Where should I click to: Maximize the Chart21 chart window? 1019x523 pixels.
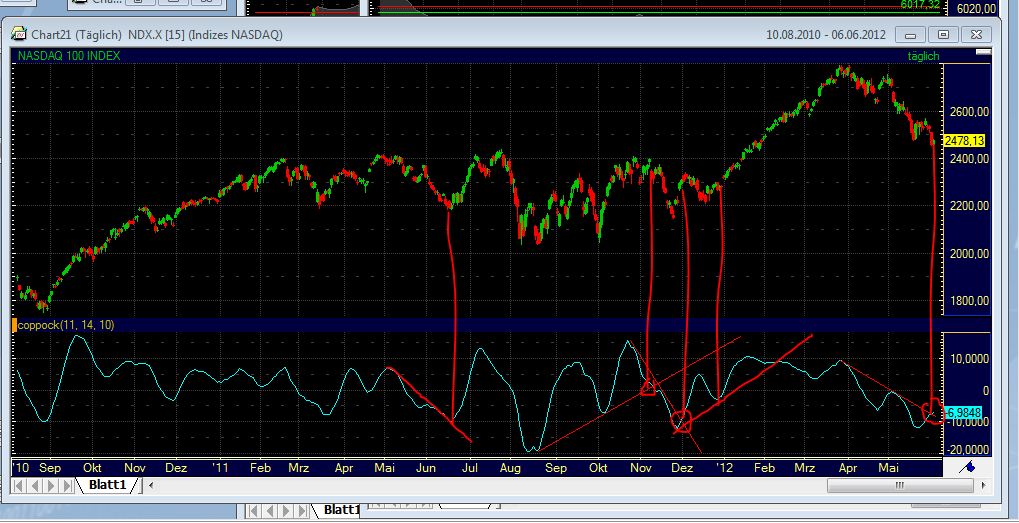click(943, 34)
